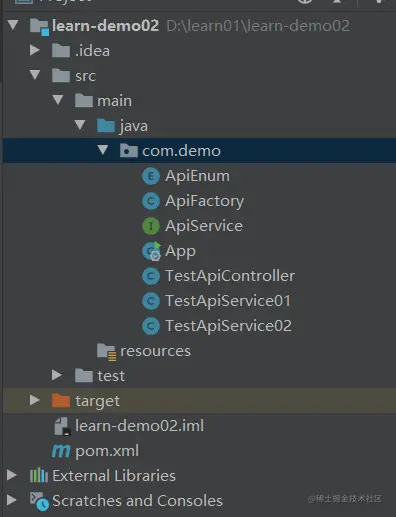Select the TestApiService02 class
The height and width of the screenshot is (517, 396).
(228, 326)
